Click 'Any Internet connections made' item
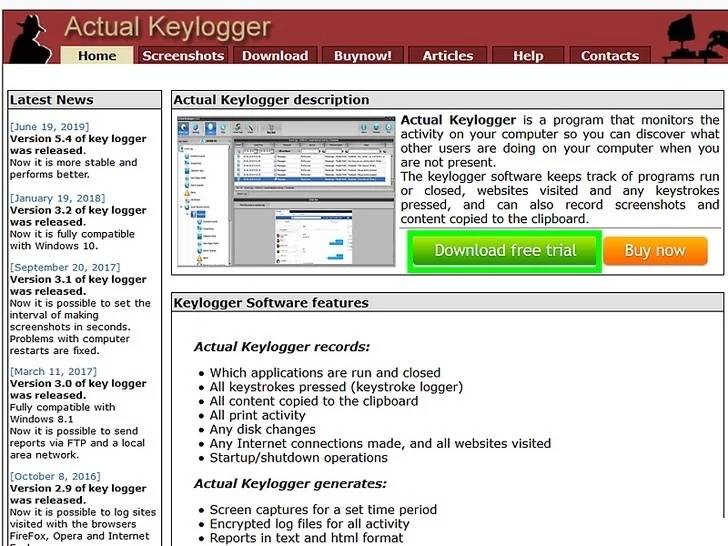The height and width of the screenshot is (546, 728). pyautogui.click(x=380, y=443)
